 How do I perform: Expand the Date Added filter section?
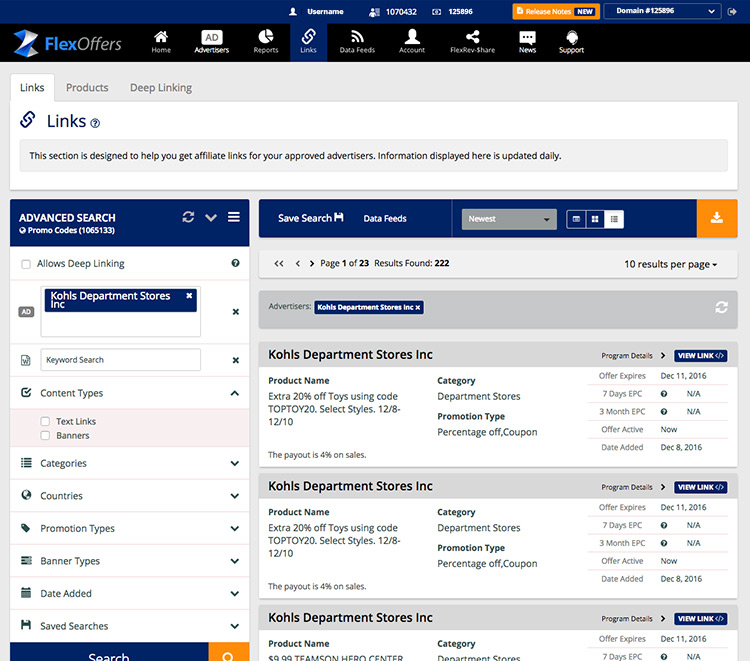pos(234,593)
